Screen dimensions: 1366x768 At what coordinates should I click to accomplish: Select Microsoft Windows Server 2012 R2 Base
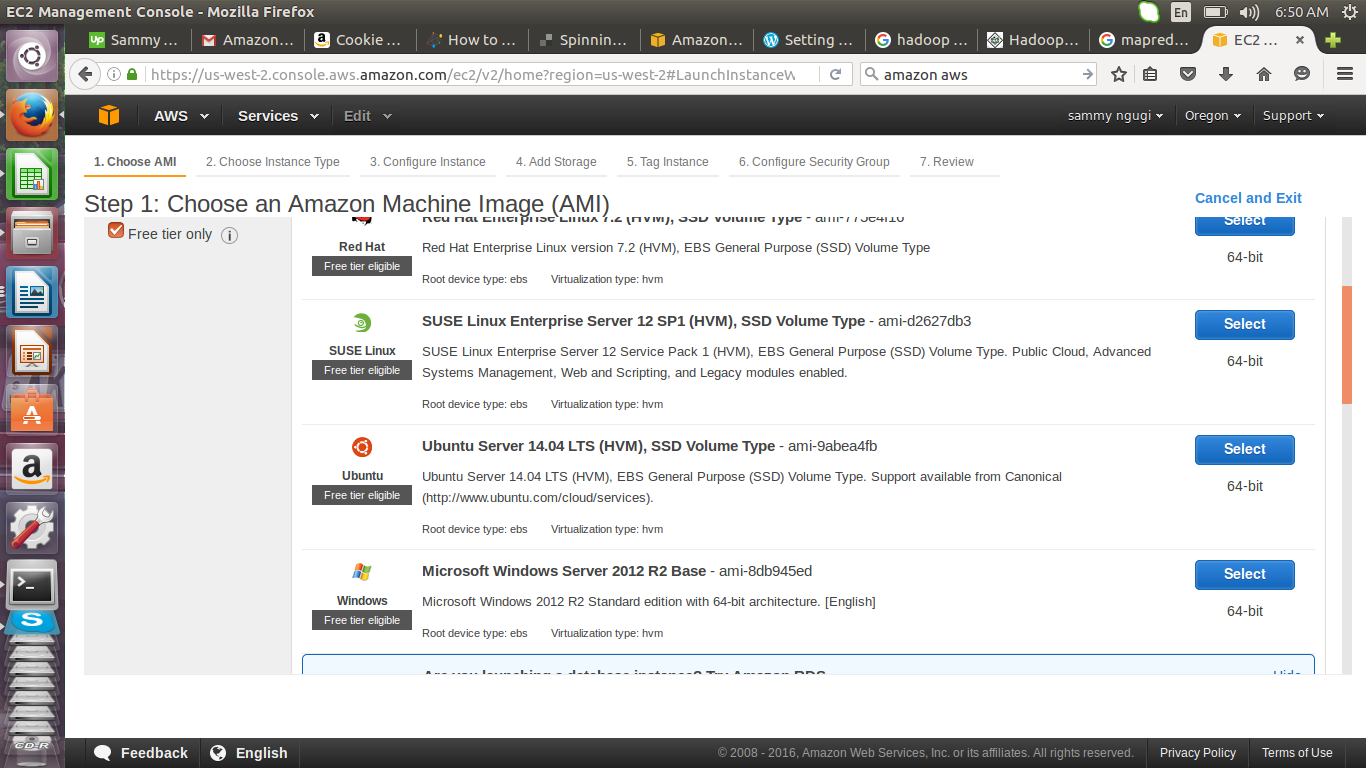pos(1245,574)
